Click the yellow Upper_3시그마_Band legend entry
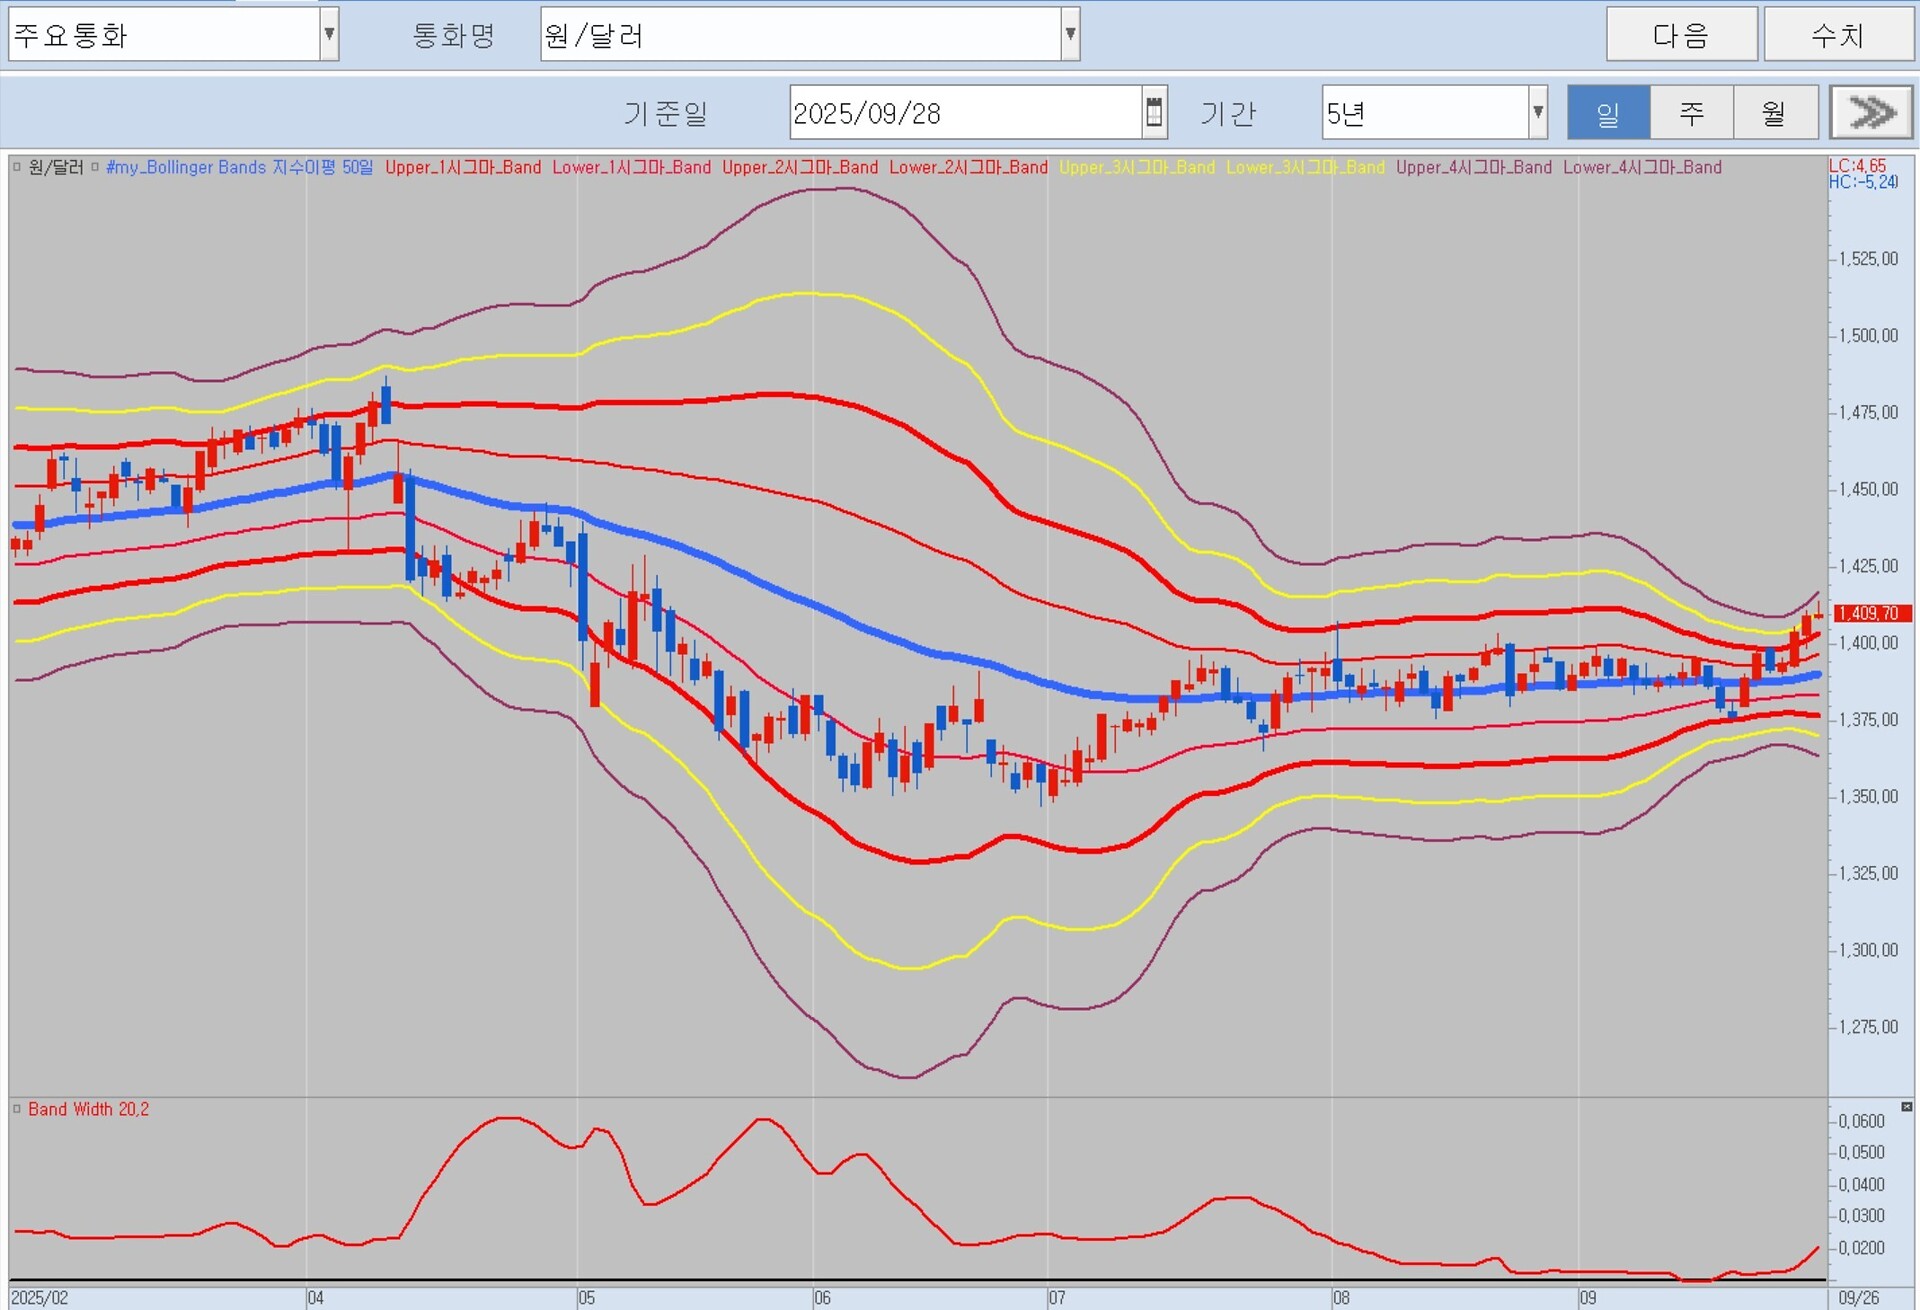Viewport: 1920px width, 1310px height. pos(1137,167)
